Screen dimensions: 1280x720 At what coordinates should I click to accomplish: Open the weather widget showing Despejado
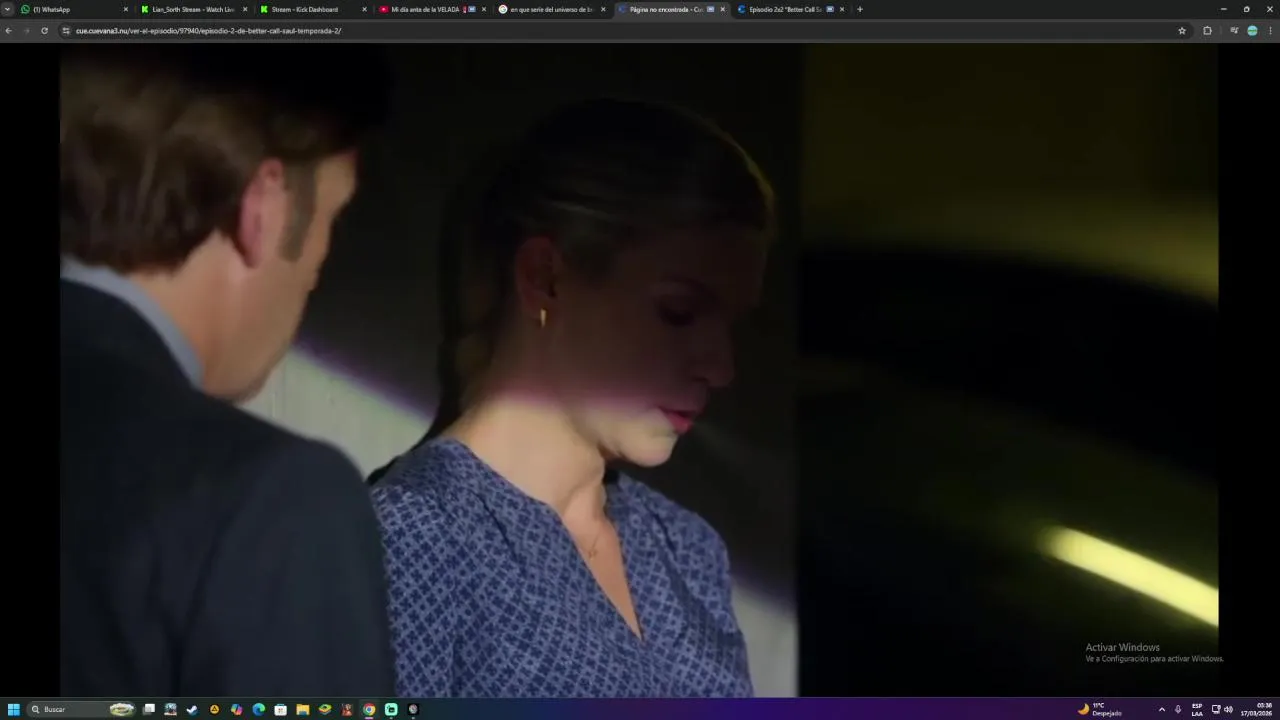pos(1100,709)
